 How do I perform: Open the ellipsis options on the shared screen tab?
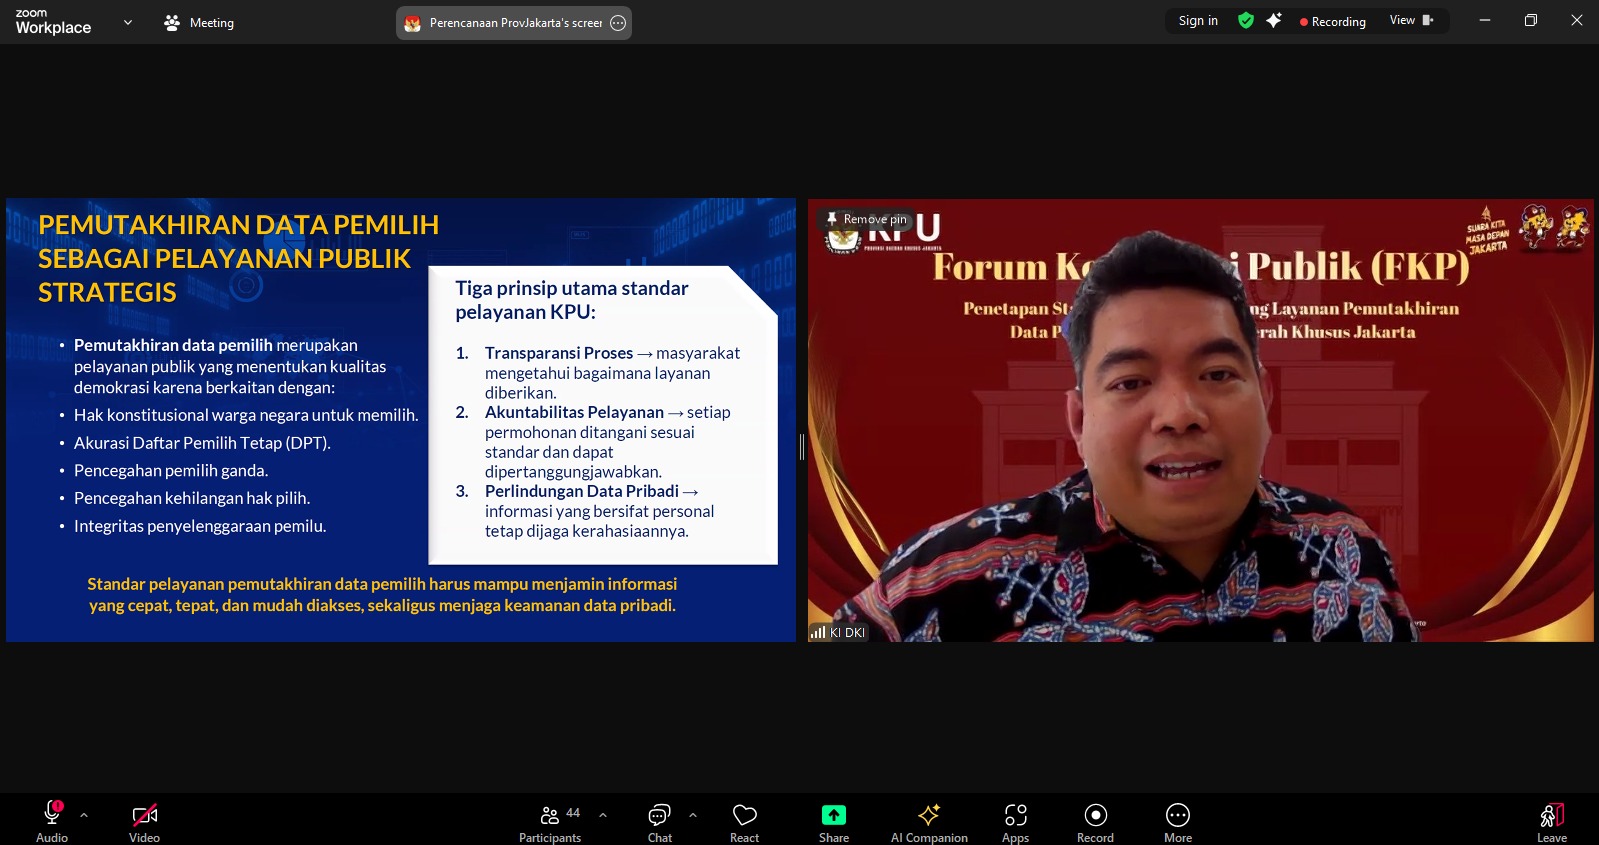point(618,23)
